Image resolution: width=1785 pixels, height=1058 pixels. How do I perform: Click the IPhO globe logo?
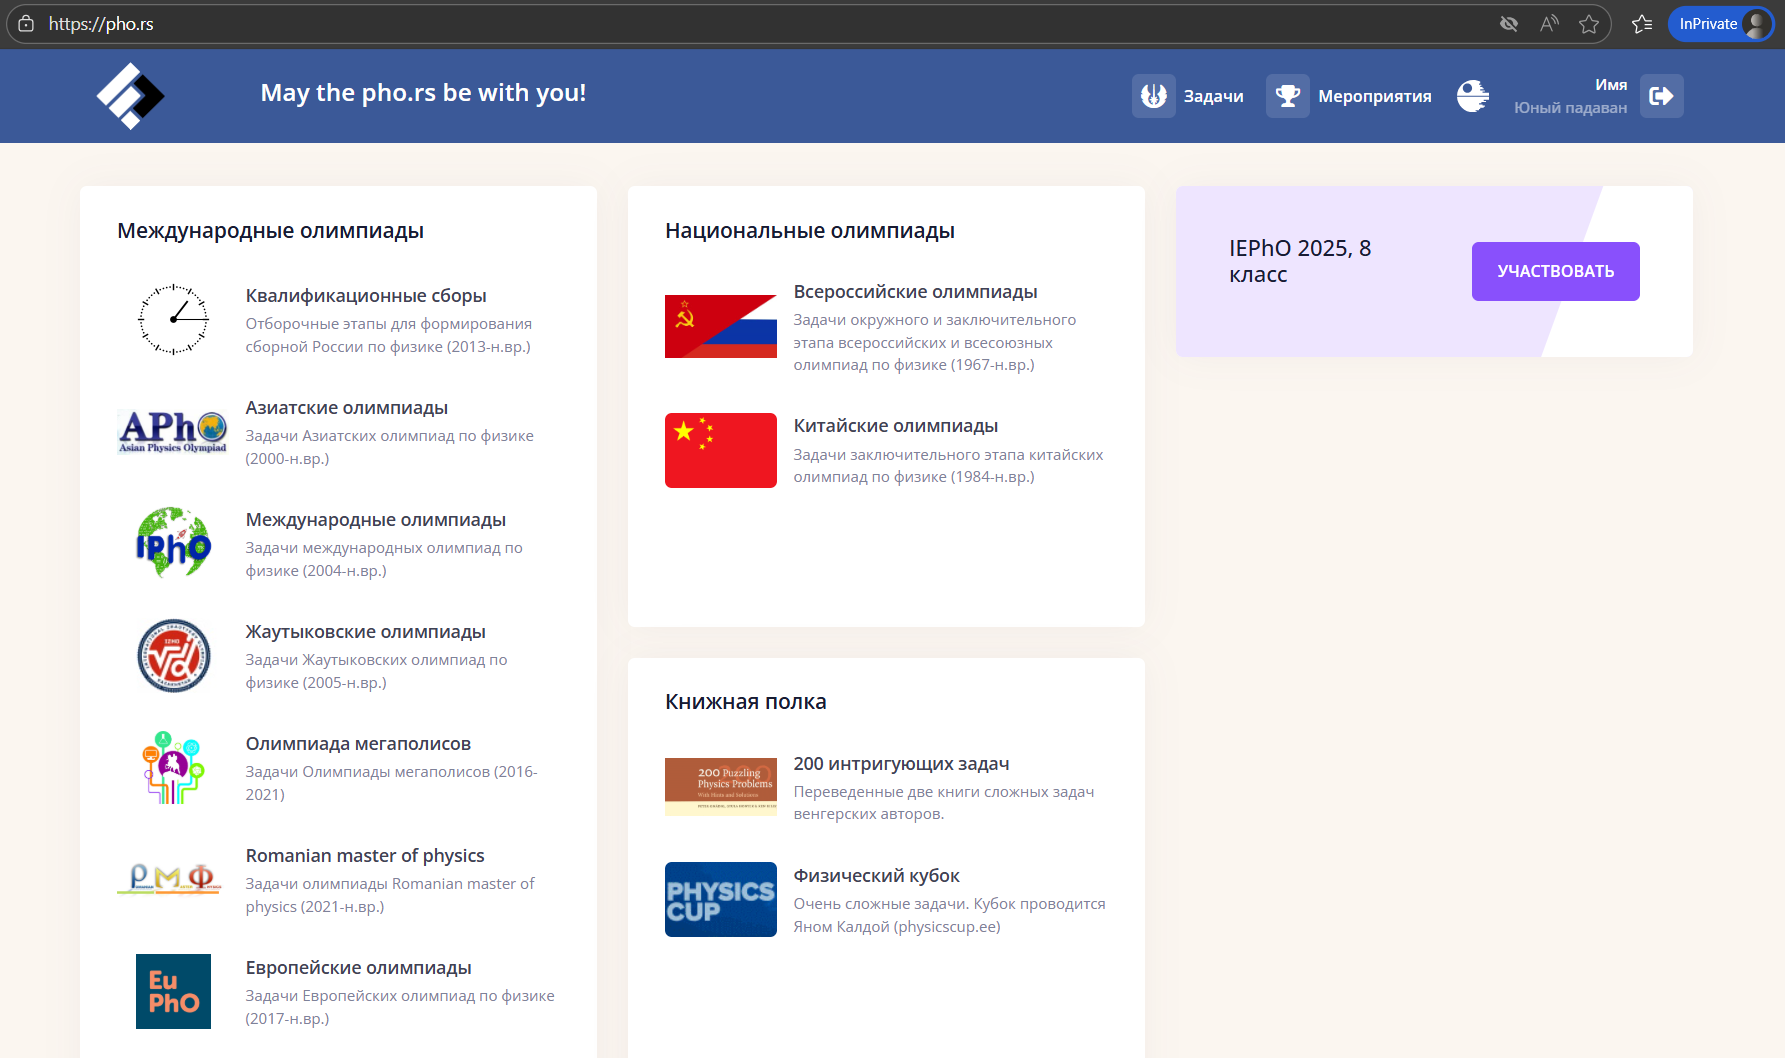173,543
